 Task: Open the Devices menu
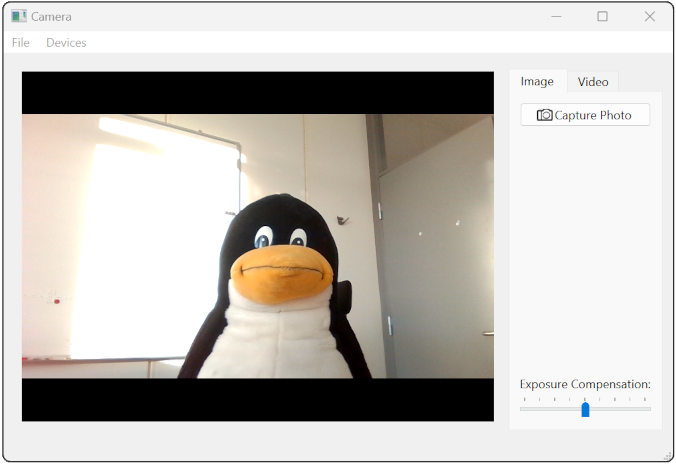coord(66,43)
